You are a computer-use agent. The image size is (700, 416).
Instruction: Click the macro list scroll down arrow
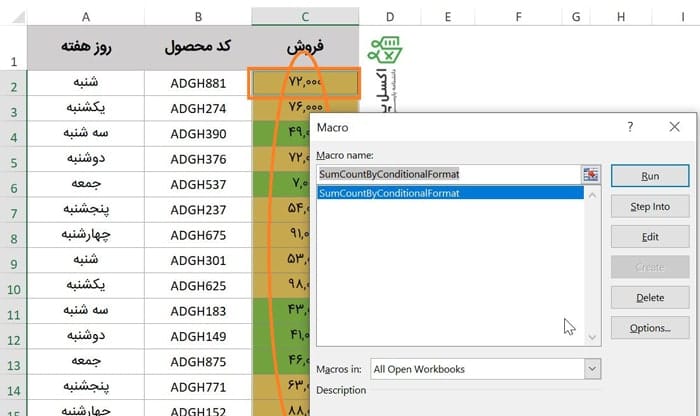[x=592, y=337]
